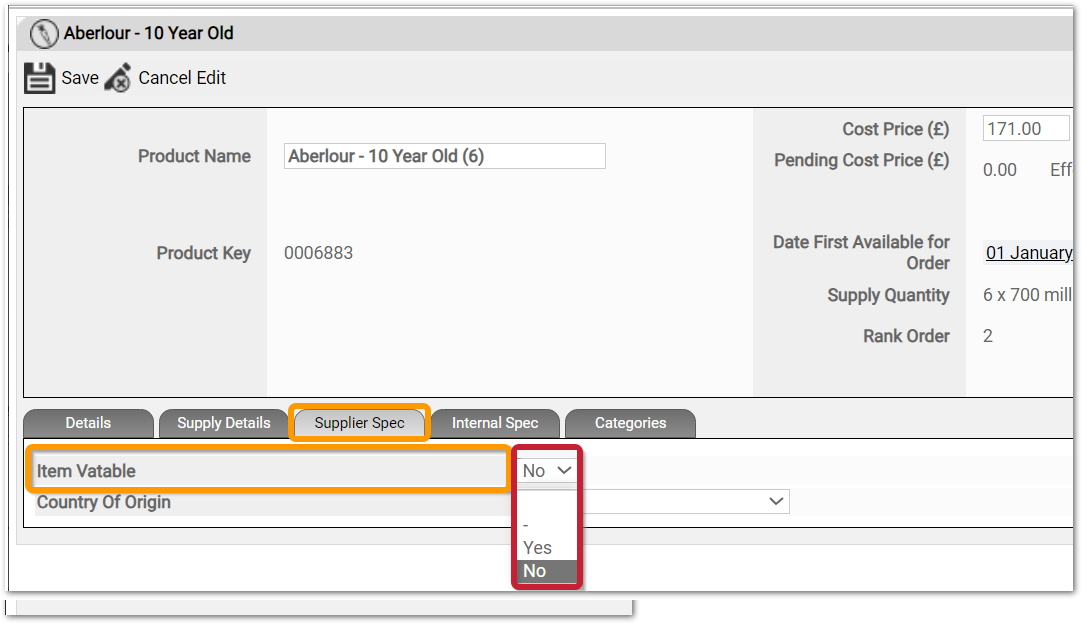Screen dimensions: 1082x624
Task: Click the product pencil icon beside the title
Action: click(x=44, y=33)
